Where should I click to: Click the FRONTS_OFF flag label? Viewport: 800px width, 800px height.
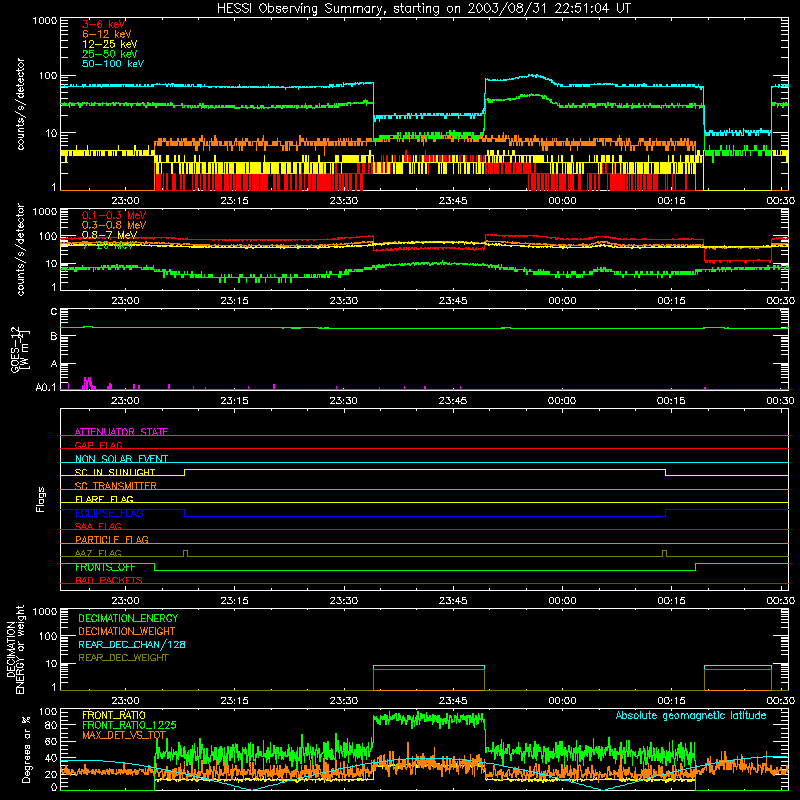coord(105,567)
